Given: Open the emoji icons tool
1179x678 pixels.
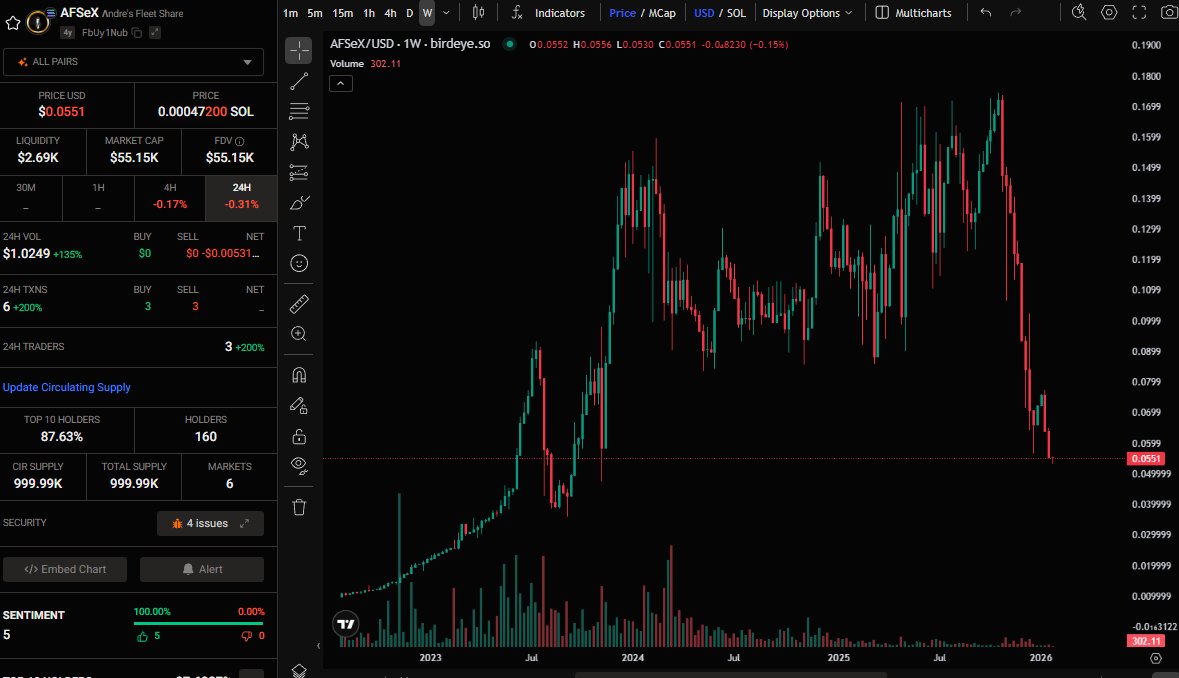Looking at the screenshot, I should (299, 263).
